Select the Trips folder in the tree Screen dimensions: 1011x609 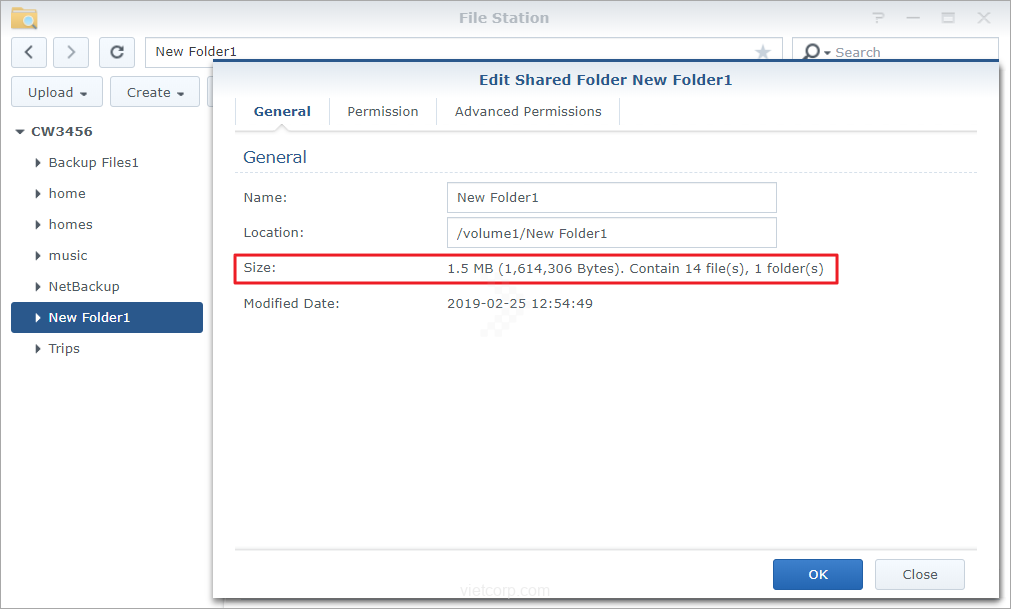point(64,349)
